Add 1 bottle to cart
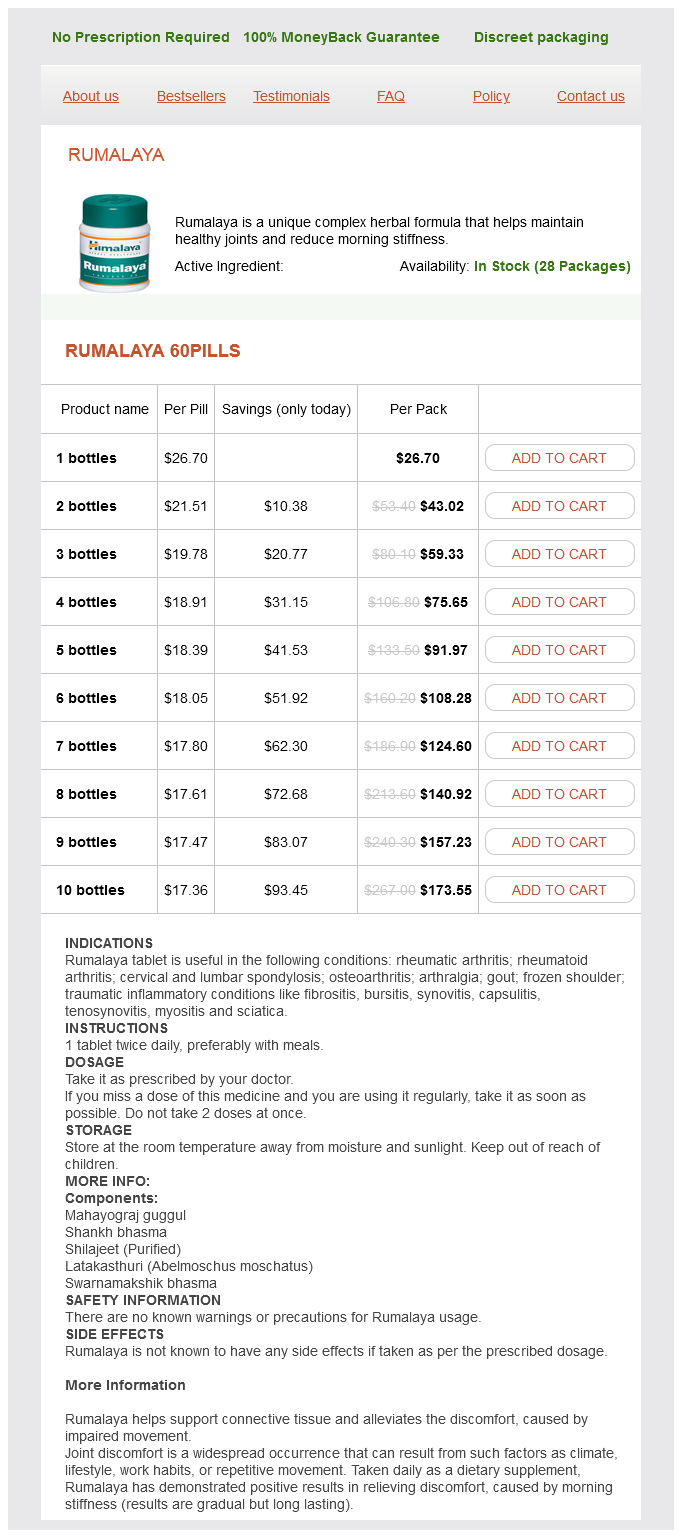Image resolution: width=682 pixels, height=1538 pixels. 559,458
